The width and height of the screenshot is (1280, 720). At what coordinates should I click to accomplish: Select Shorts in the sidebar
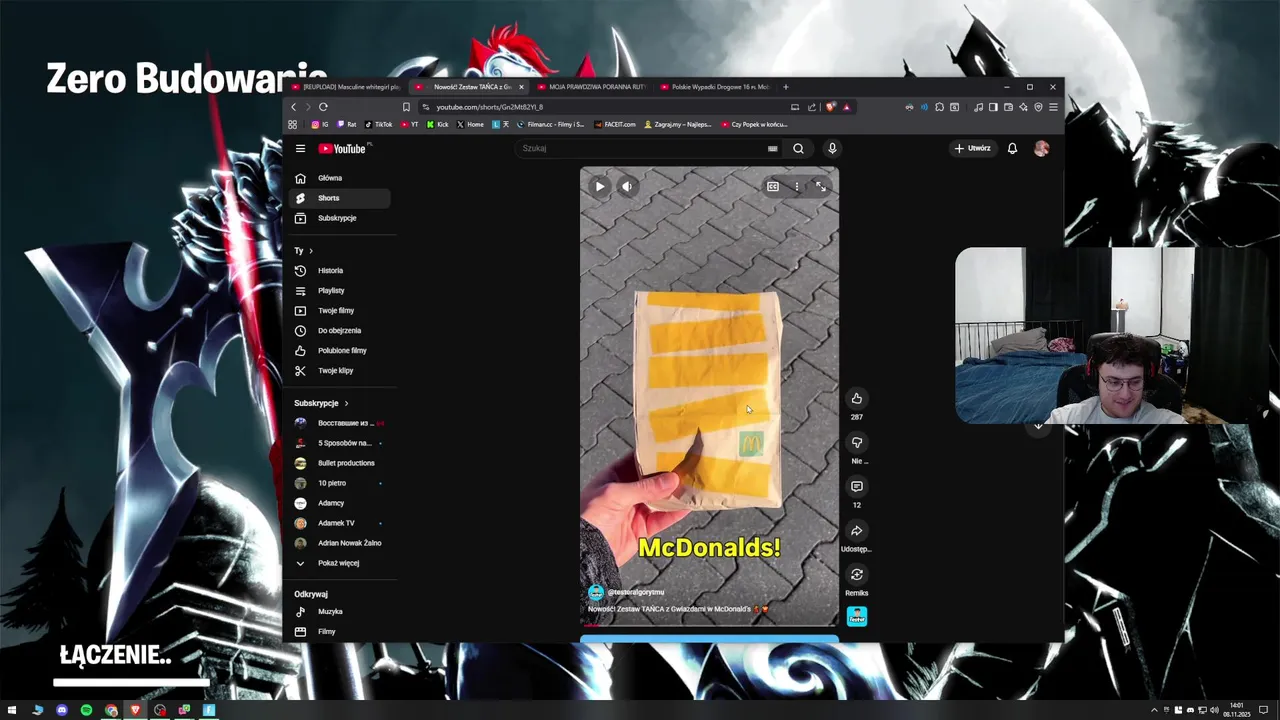coord(340,198)
